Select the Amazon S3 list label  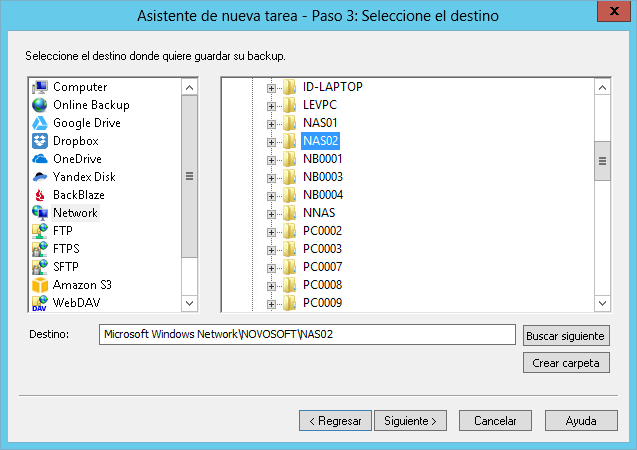[82, 285]
